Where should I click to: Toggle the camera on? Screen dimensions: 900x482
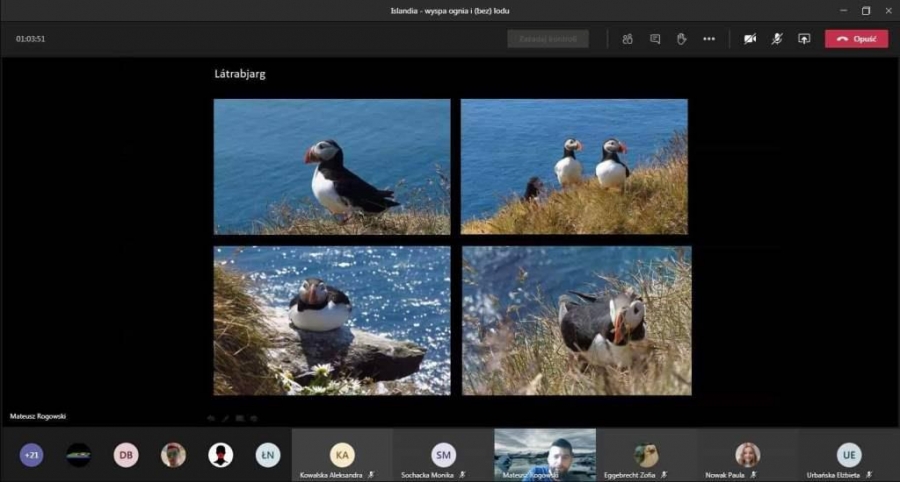pyautogui.click(x=749, y=39)
